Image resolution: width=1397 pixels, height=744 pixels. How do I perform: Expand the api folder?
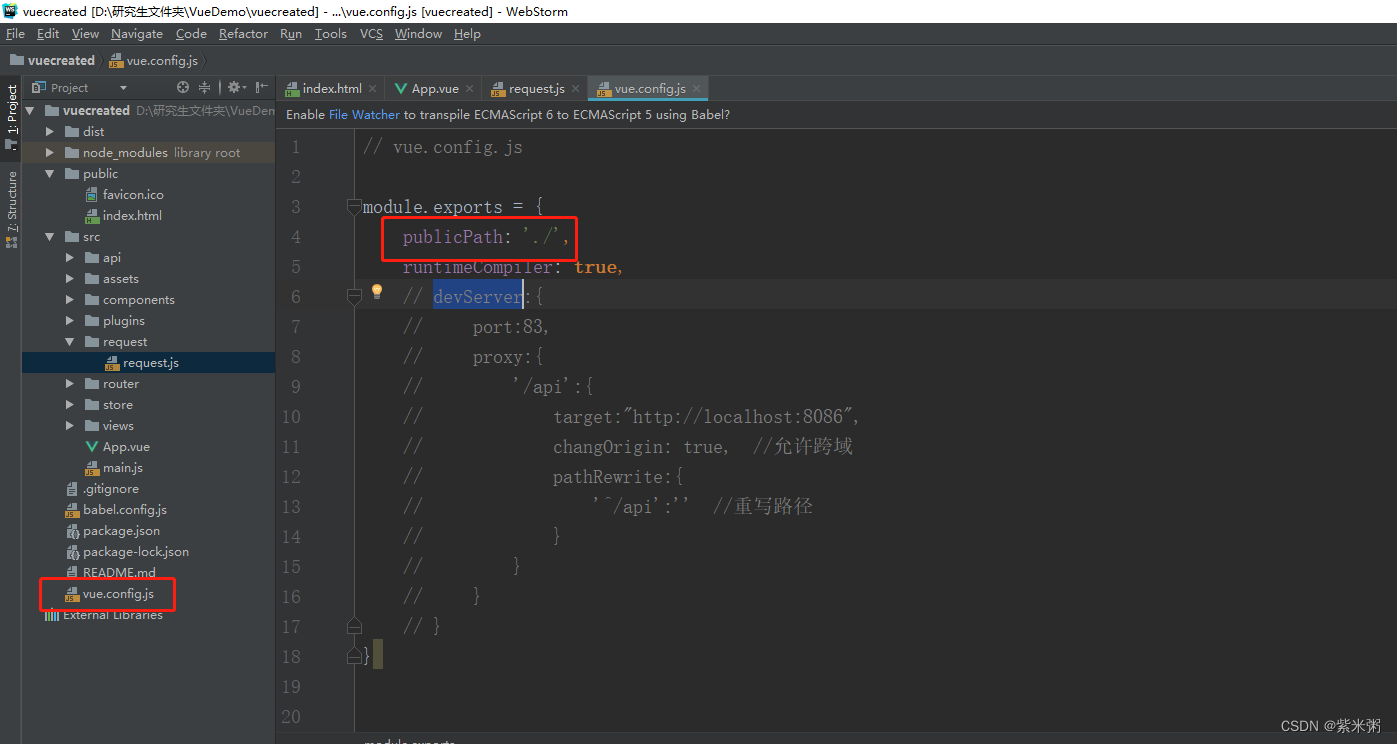(70, 258)
